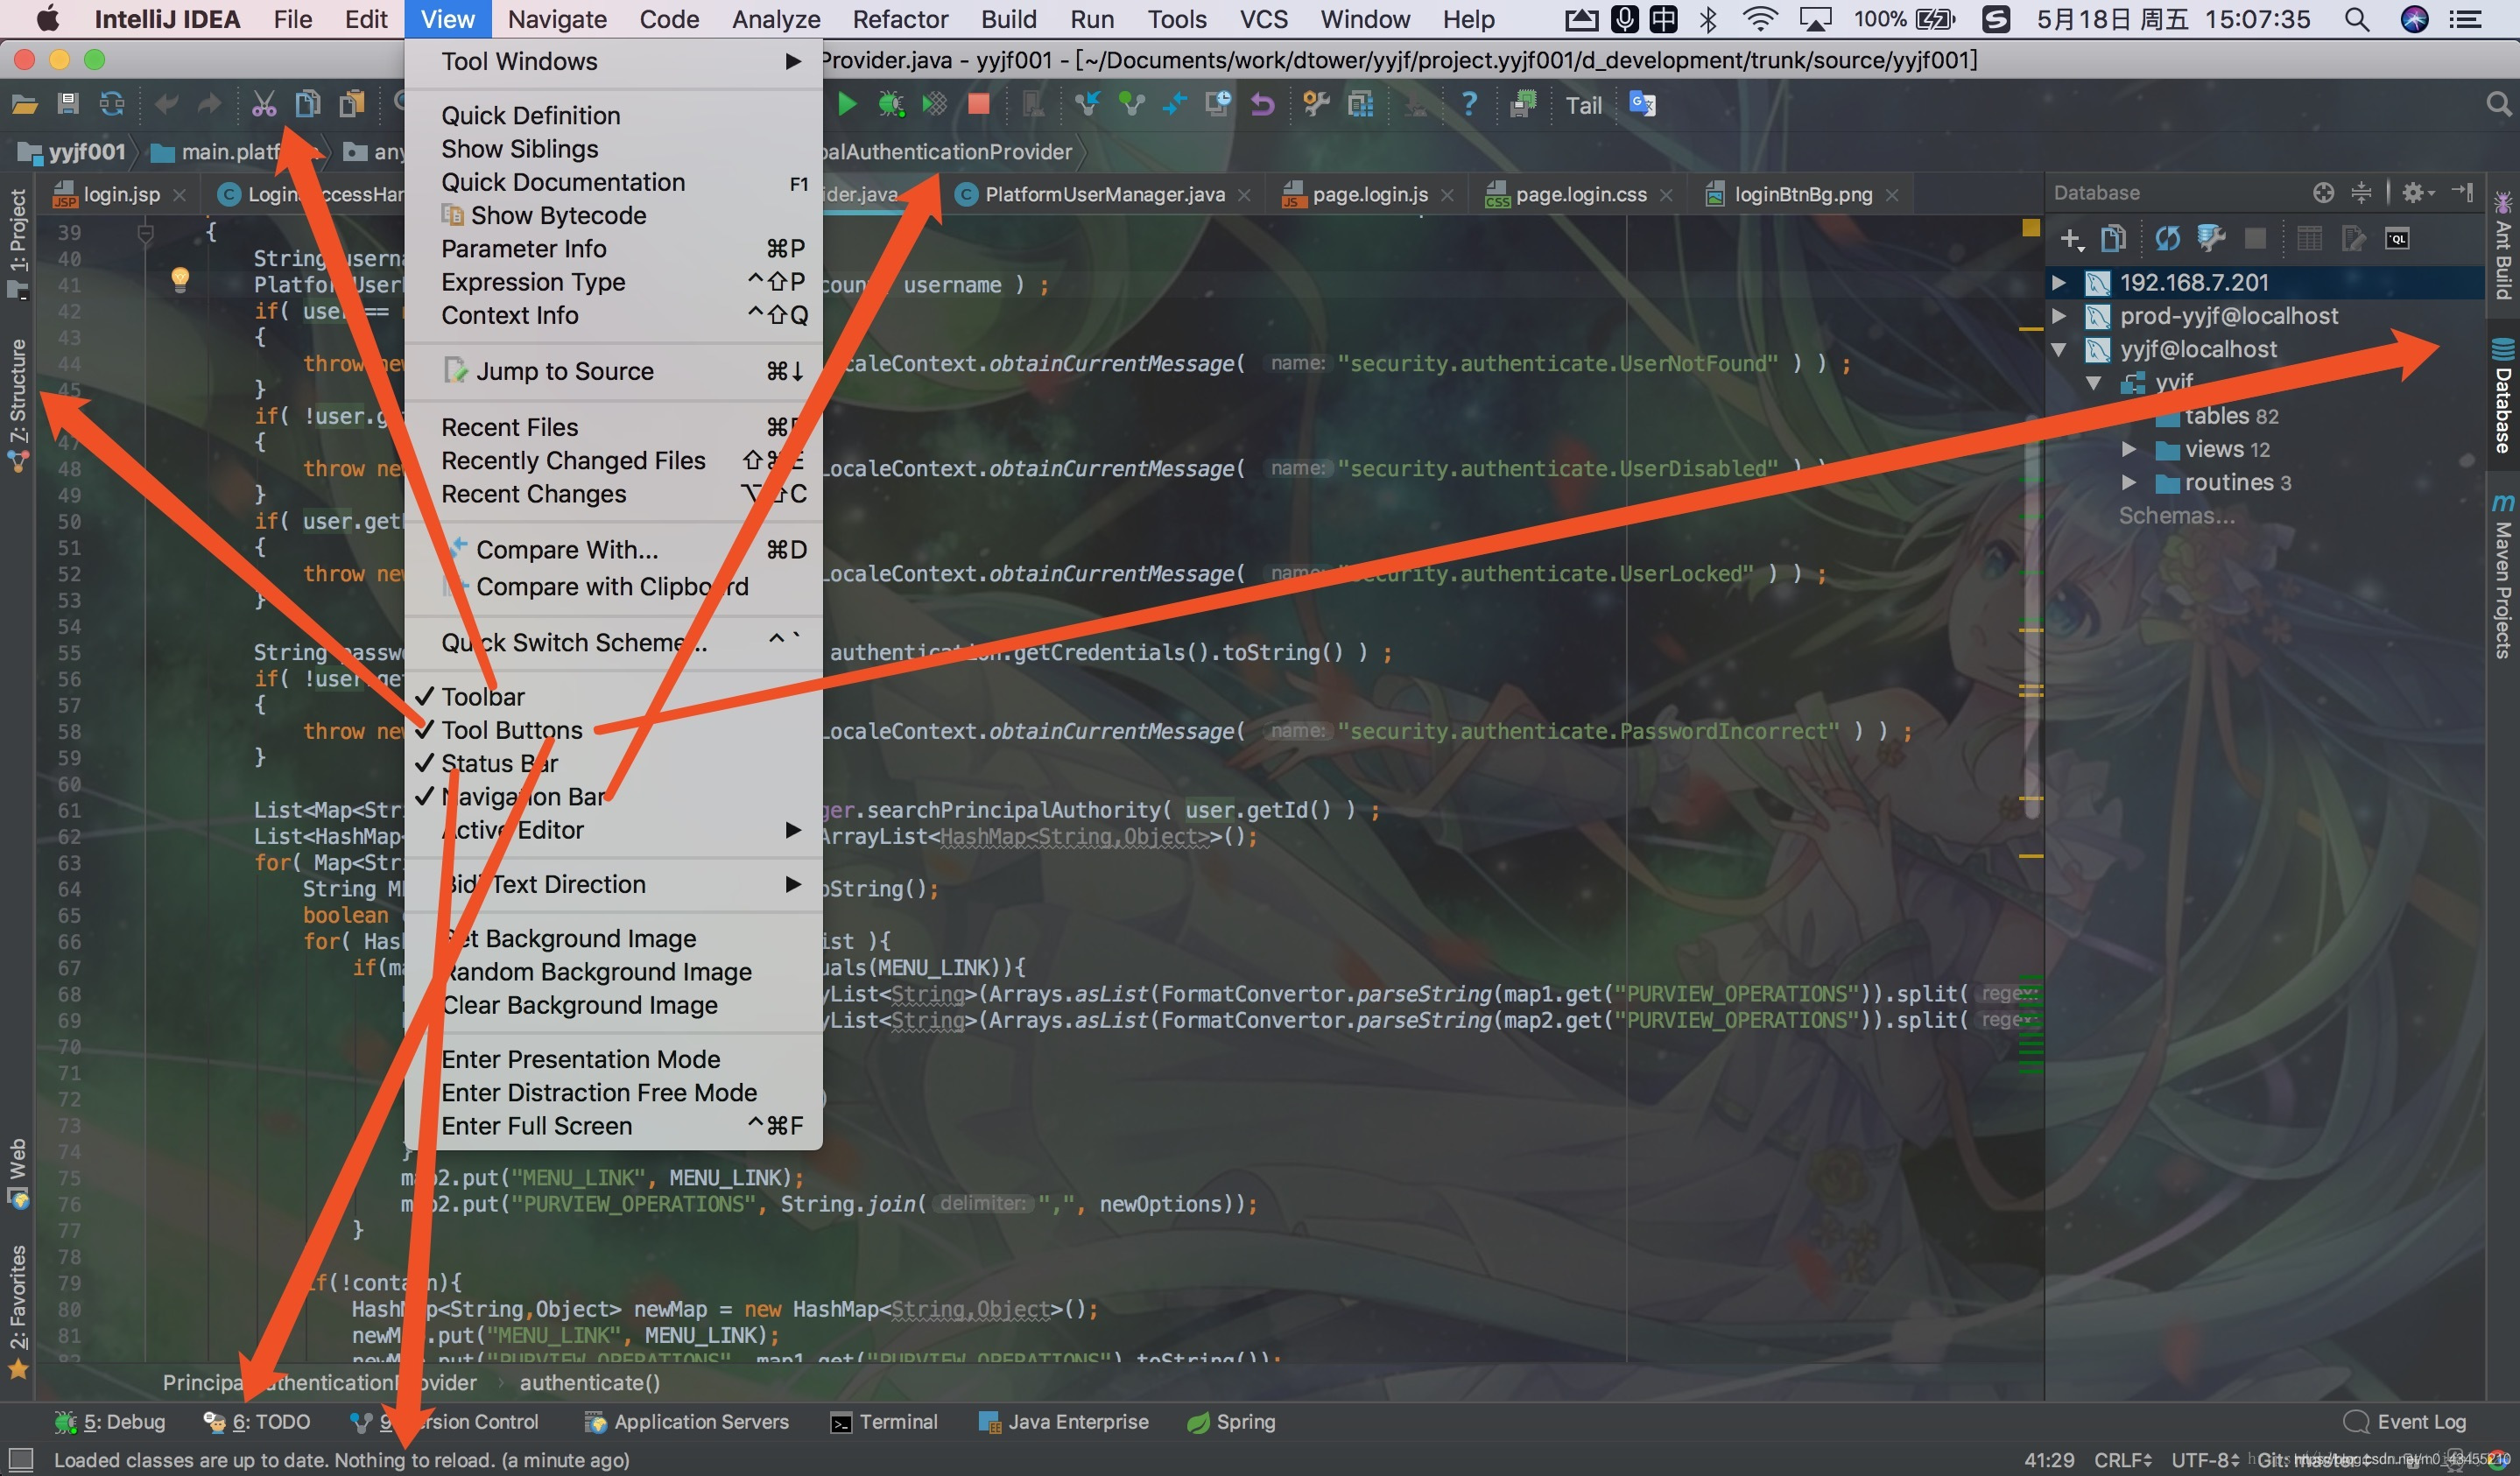This screenshot has height=1476, width=2520.
Task: Click the Cut scissors icon
Action: pyautogui.click(x=264, y=104)
